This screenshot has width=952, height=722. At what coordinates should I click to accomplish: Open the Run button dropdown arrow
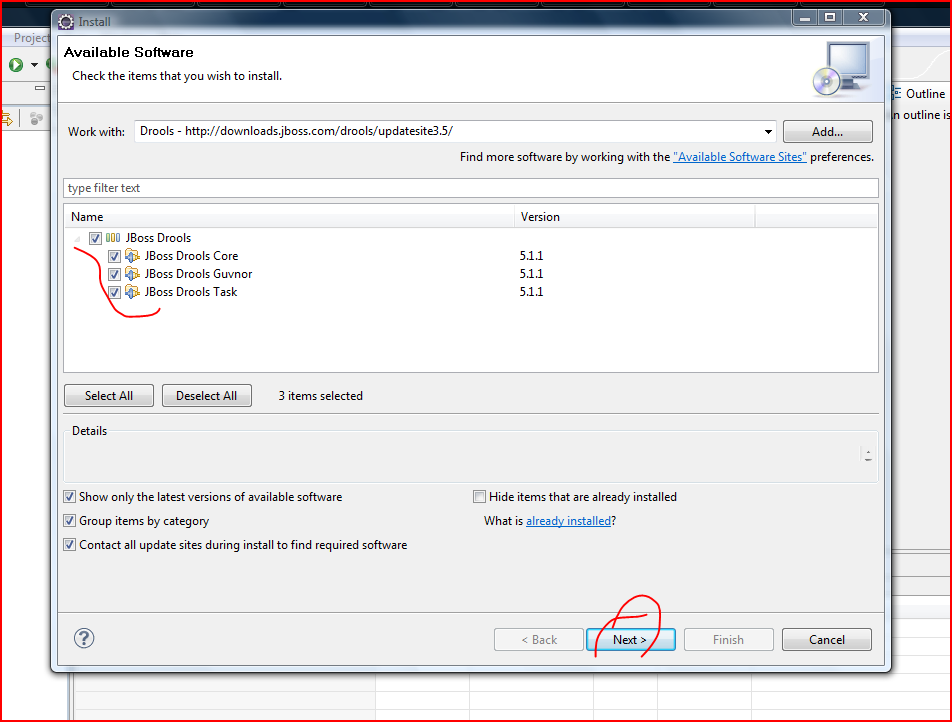coord(35,65)
